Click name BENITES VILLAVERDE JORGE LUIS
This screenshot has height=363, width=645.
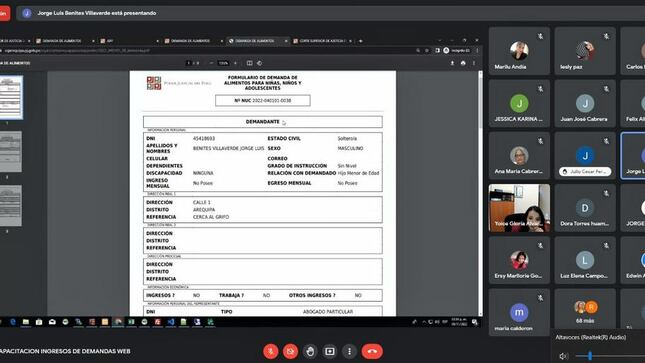[x=228, y=148]
